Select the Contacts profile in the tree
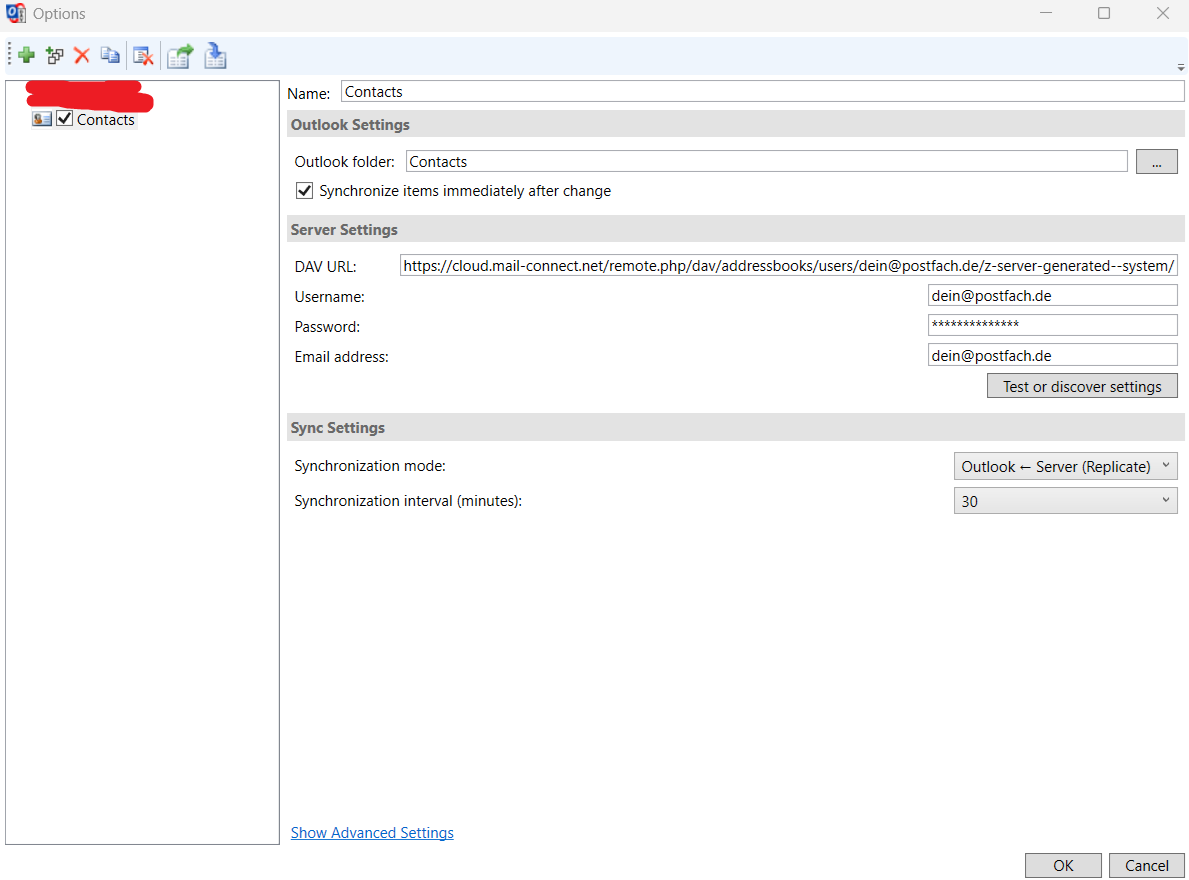Viewport: 1189px width, 880px height. tap(105, 120)
